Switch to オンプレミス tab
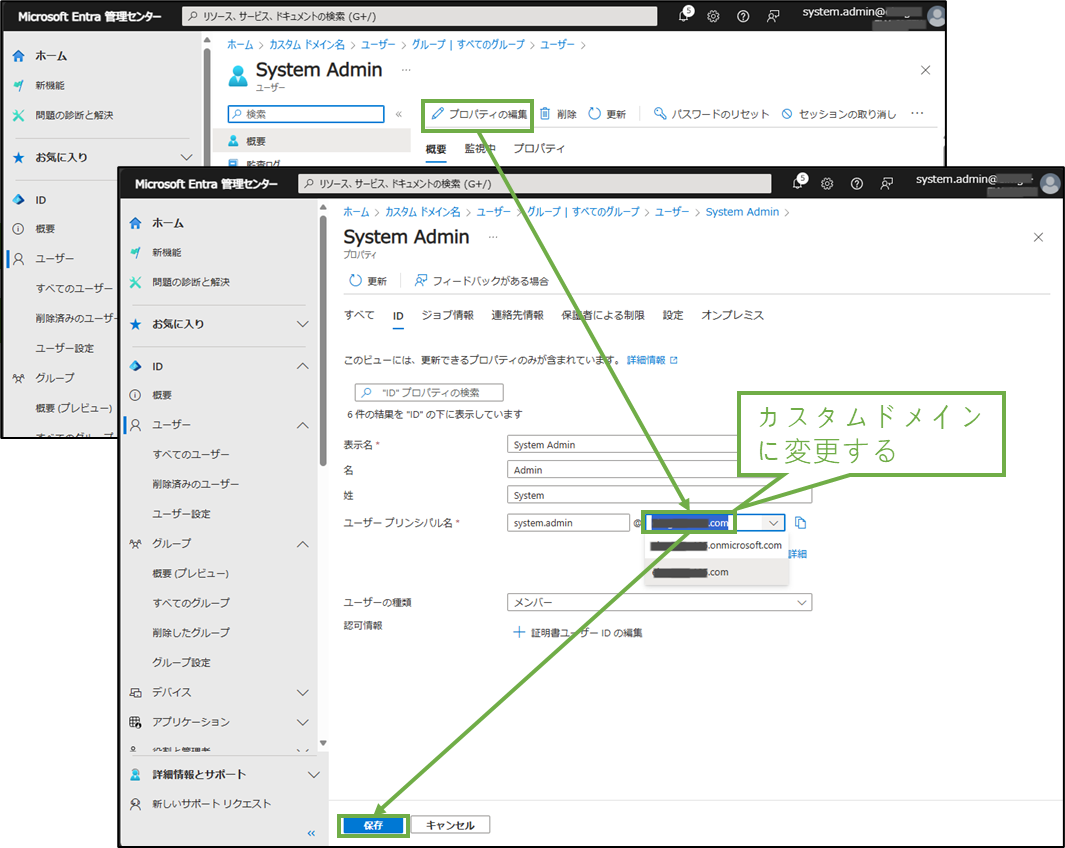Screen dimensions: 1065x848 click(x=732, y=315)
